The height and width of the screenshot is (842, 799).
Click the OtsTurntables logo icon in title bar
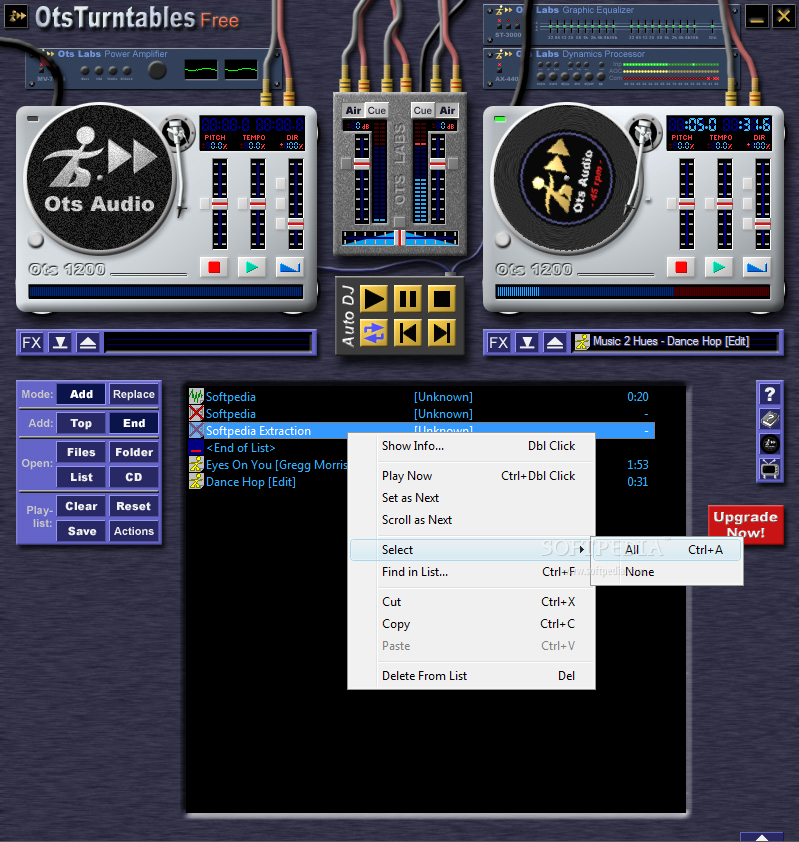[x=17, y=16]
